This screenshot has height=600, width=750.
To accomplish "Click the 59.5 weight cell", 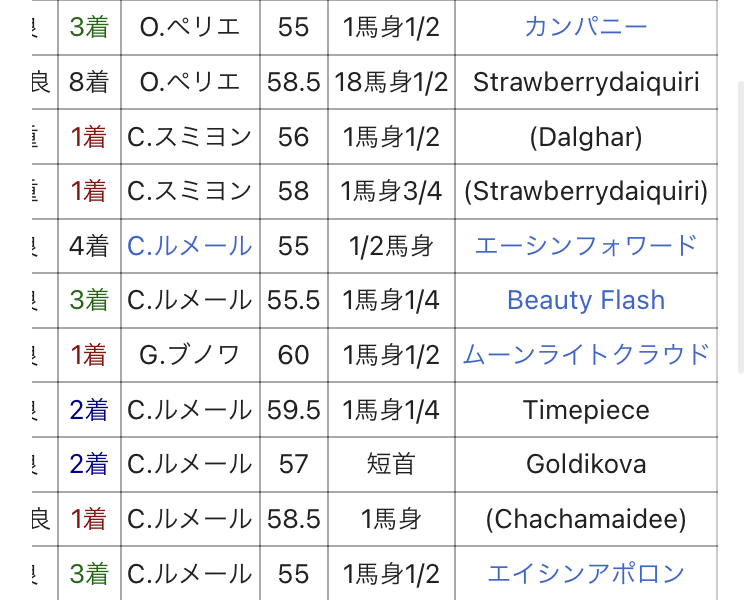I will pyautogui.click(x=294, y=410).
